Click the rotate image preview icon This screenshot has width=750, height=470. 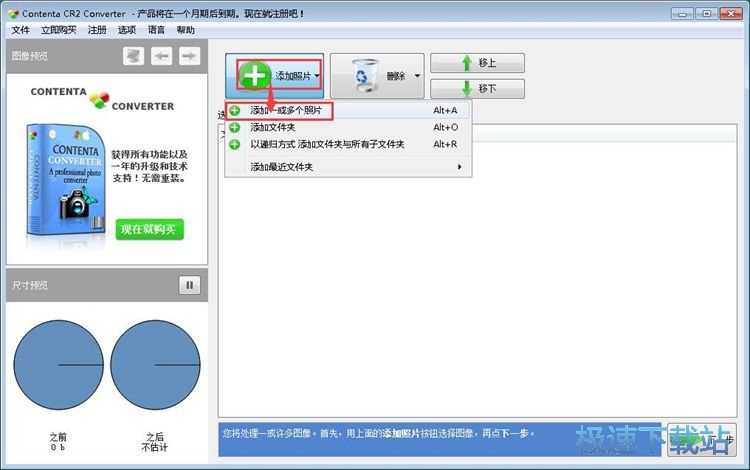point(133,56)
